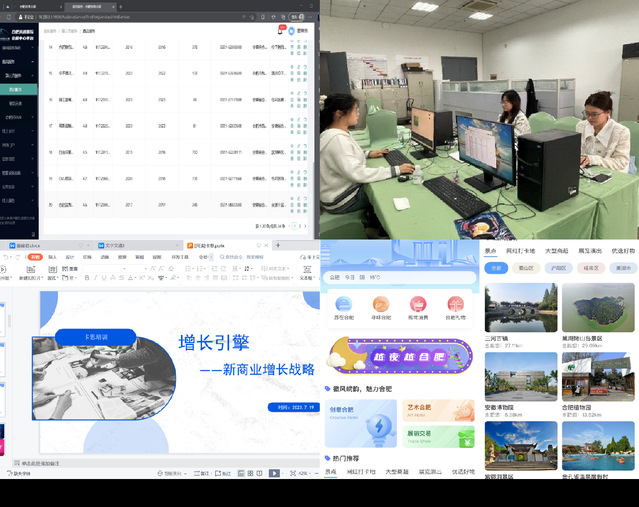
Task: Select the 全部 district filter chip
Action: pos(496,268)
